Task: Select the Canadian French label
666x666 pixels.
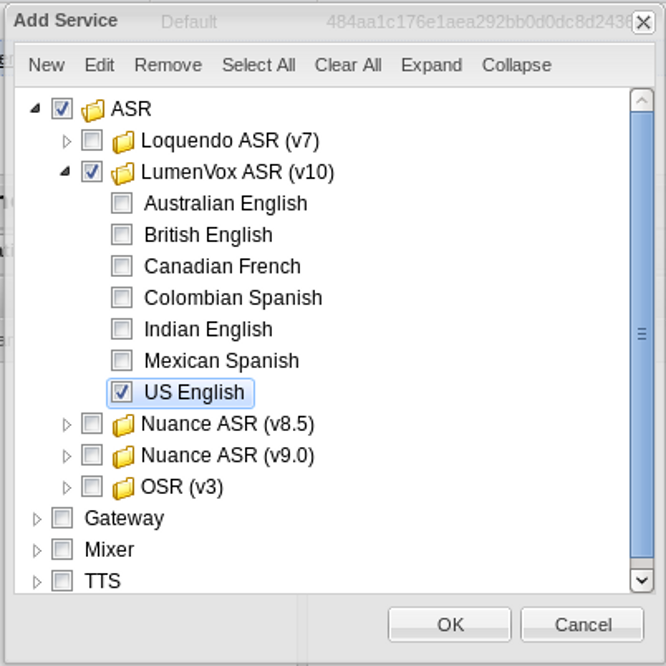Action: [x=222, y=266]
